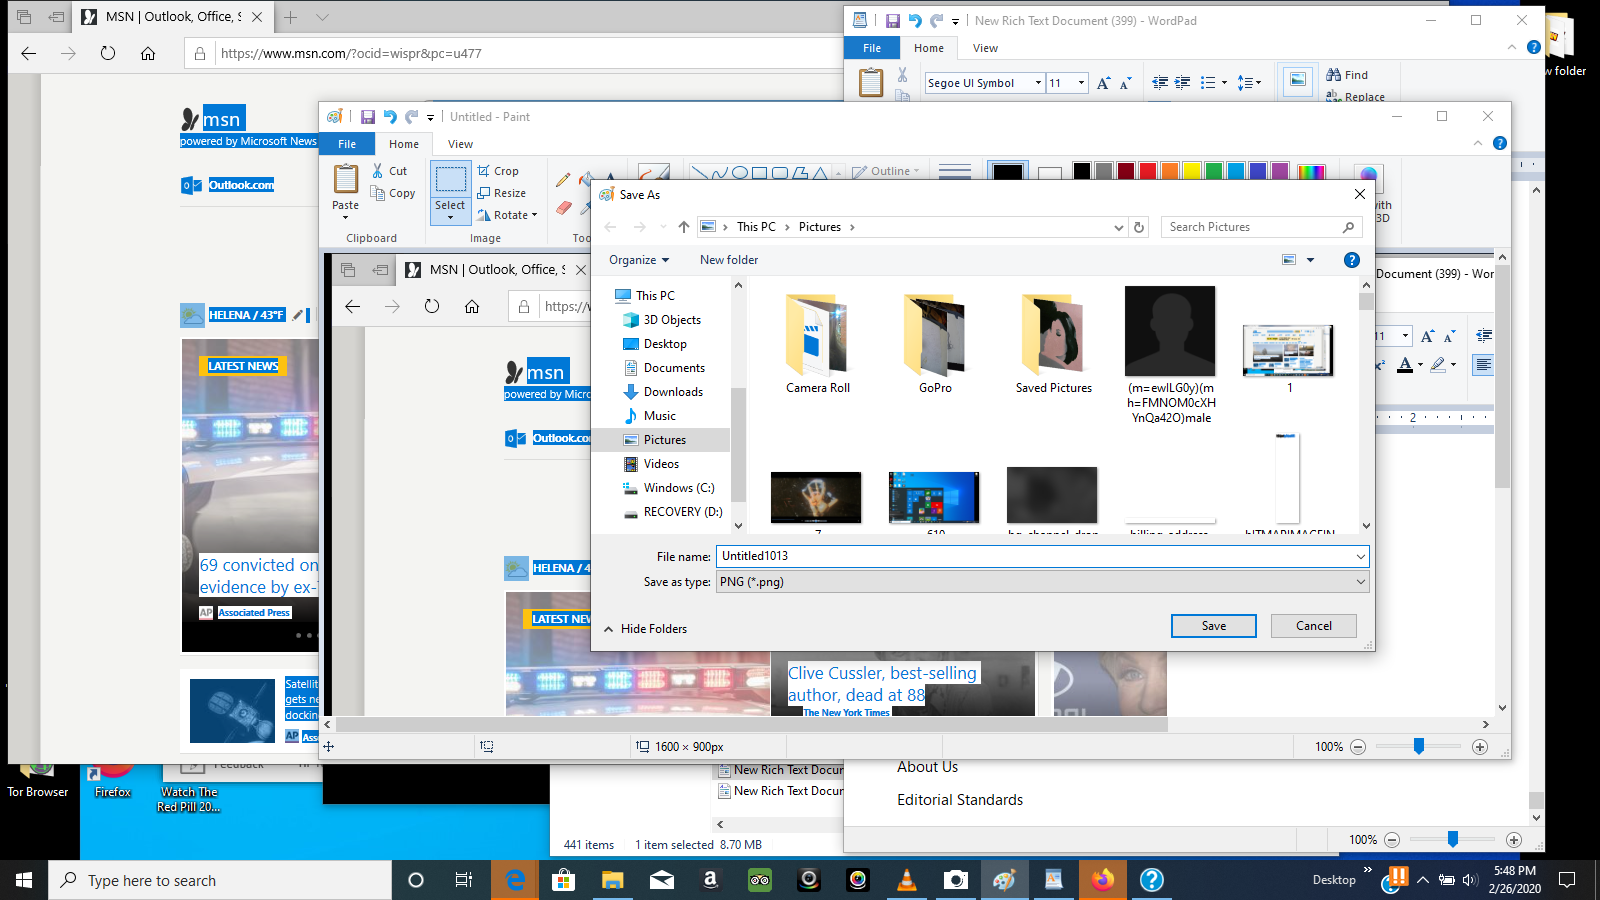The width and height of the screenshot is (1600, 900).
Task: Select the Cut command in Paint ribbon
Action: tap(390, 171)
